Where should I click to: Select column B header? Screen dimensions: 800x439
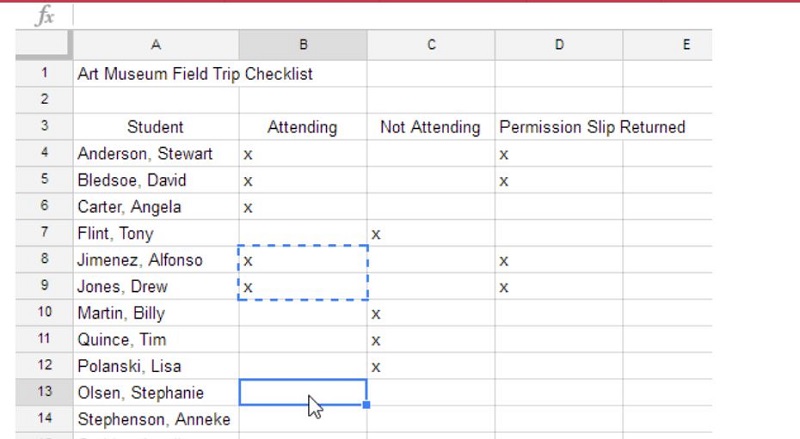pyautogui.click(x=302, y=44)
